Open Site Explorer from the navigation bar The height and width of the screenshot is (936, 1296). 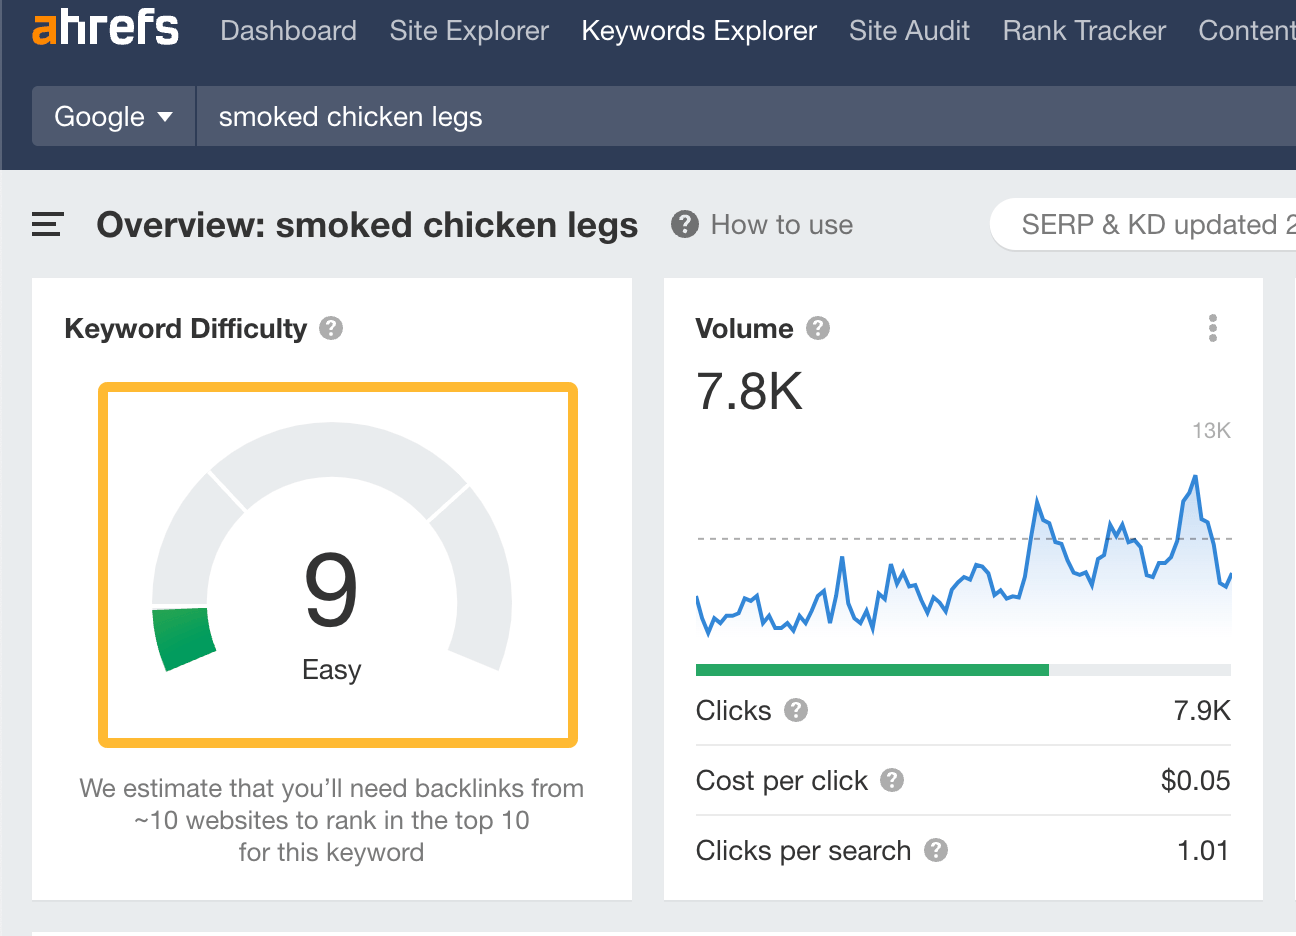coord(469,30)
